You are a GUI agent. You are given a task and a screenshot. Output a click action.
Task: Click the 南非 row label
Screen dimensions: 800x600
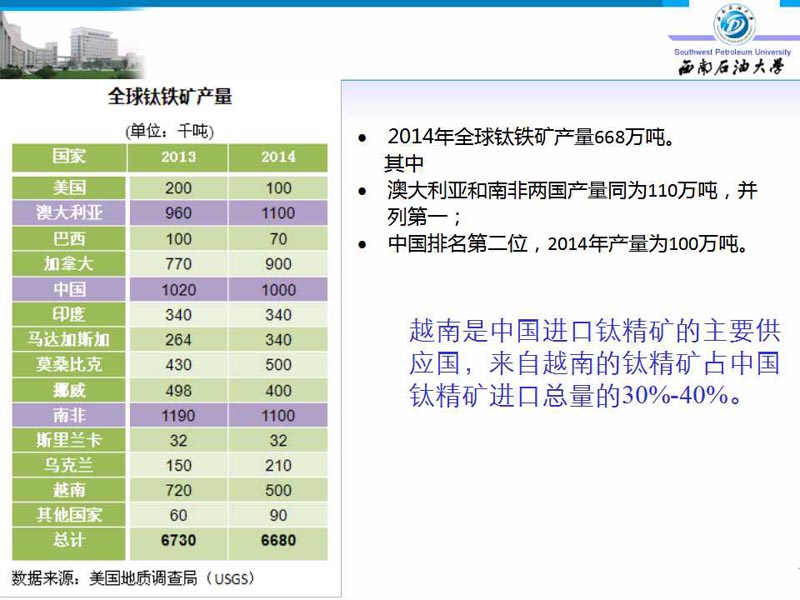[x=69, y=415]
